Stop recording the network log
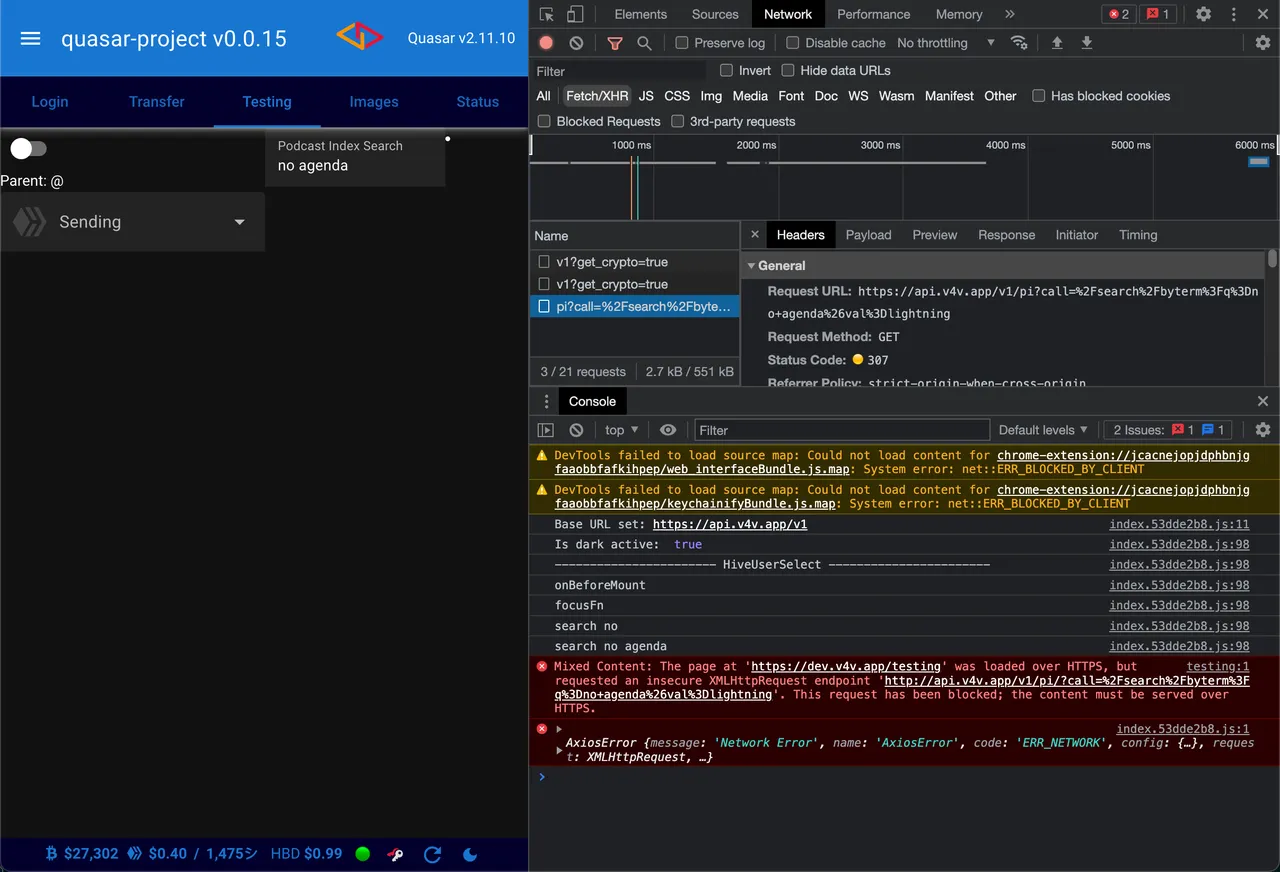Viewport: 1280px width, 872px height. [x=546, y=43]
